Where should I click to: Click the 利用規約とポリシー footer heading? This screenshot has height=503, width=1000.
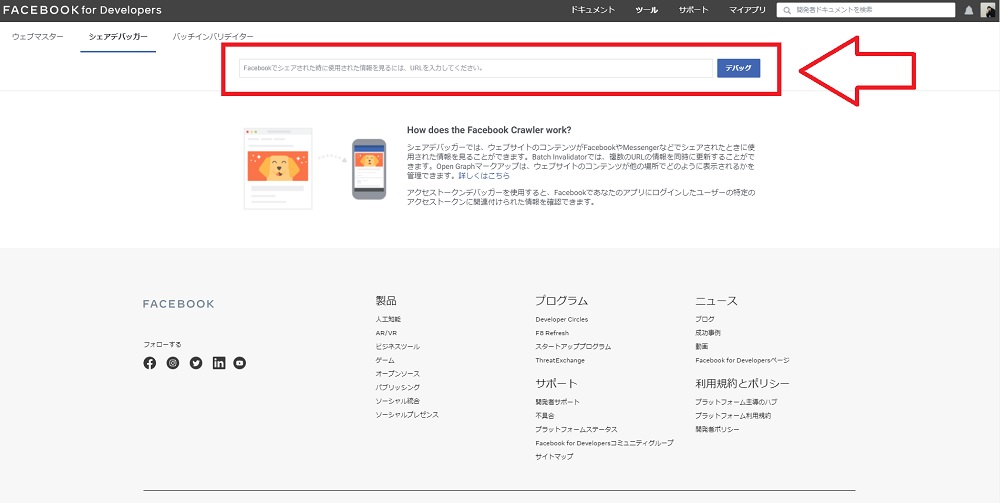742,384
